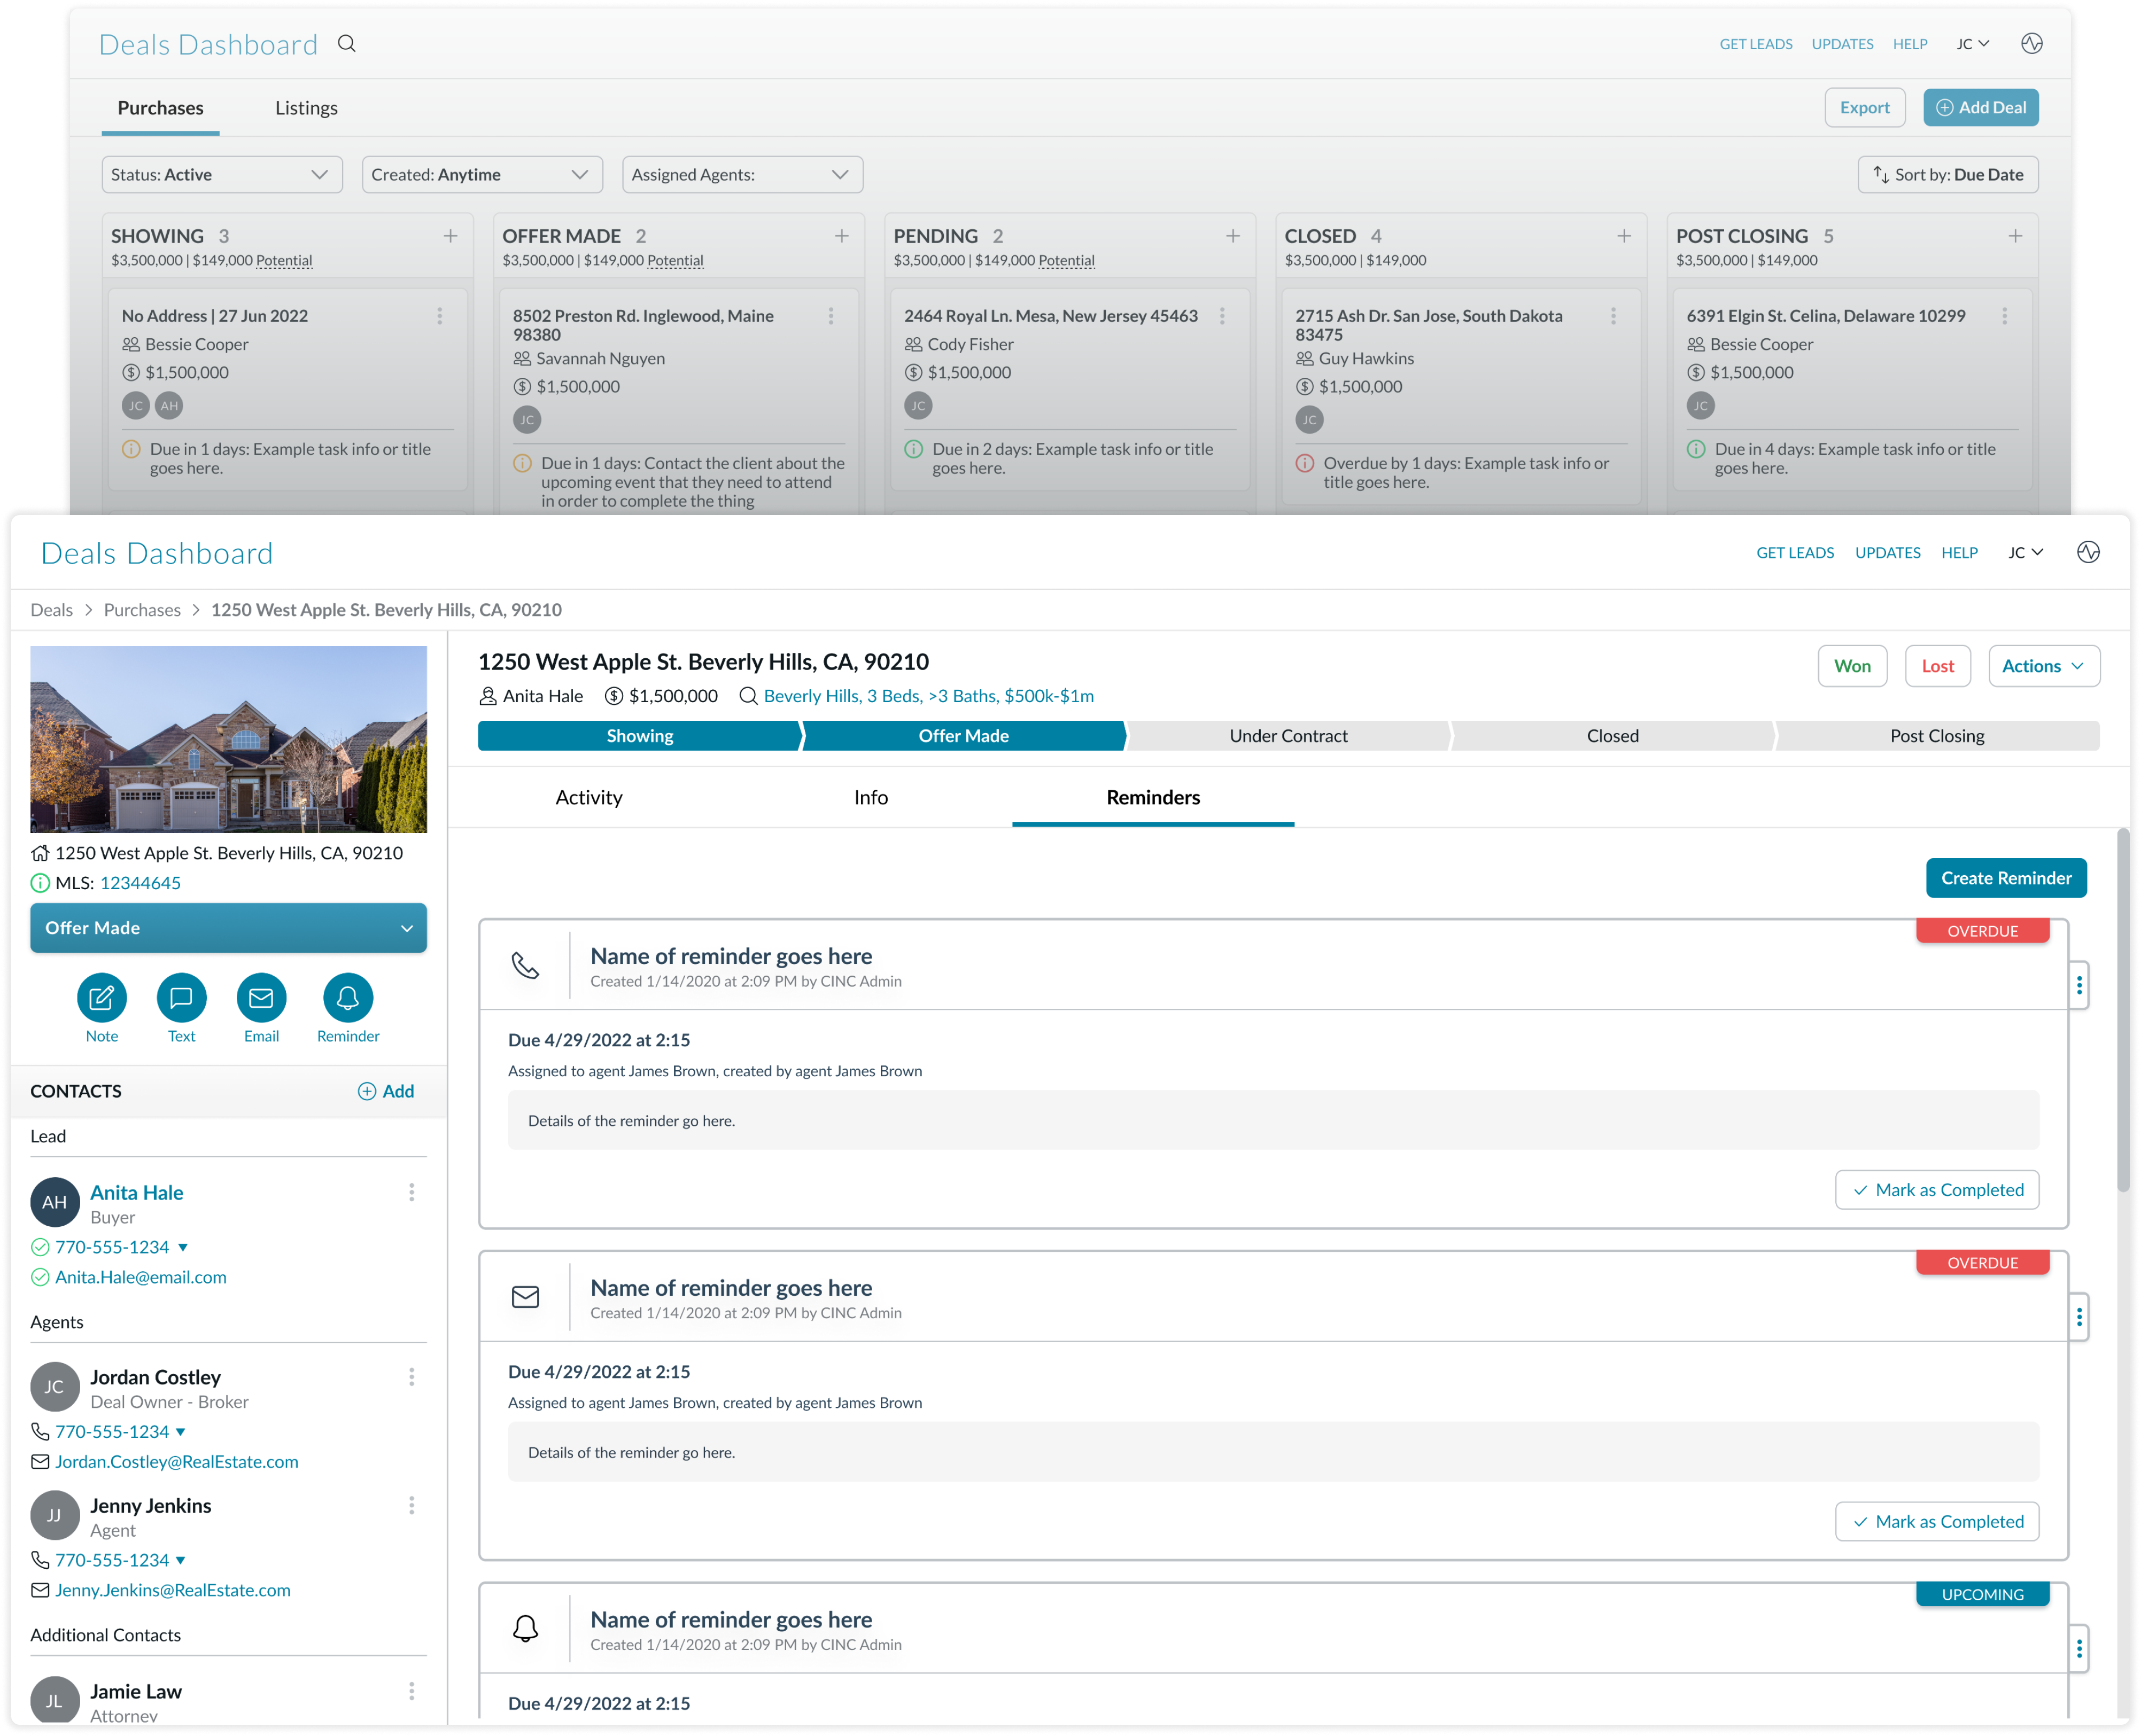This screenshot has width=2141, height=1736.
Task: Click the Reminder bell icon
Action: click(348, 997)
